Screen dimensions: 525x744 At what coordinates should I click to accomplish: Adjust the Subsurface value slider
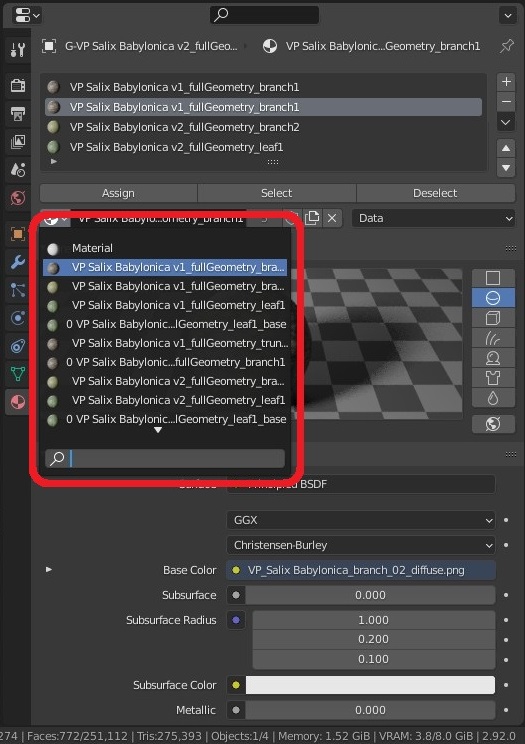[370, 595]
